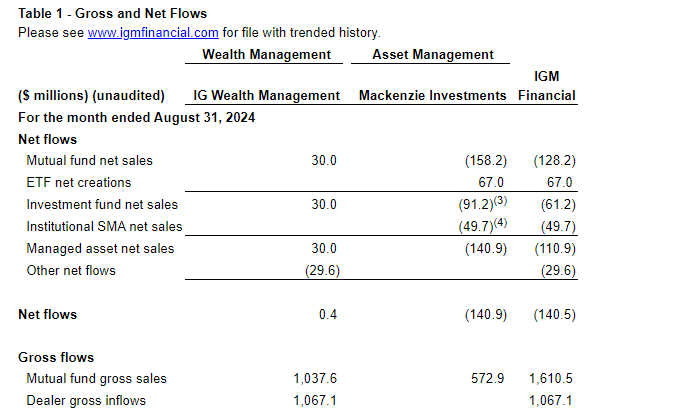Select the 0.4 net flows value
Viewport: 688px width, 418px height.
click(328, 315)
